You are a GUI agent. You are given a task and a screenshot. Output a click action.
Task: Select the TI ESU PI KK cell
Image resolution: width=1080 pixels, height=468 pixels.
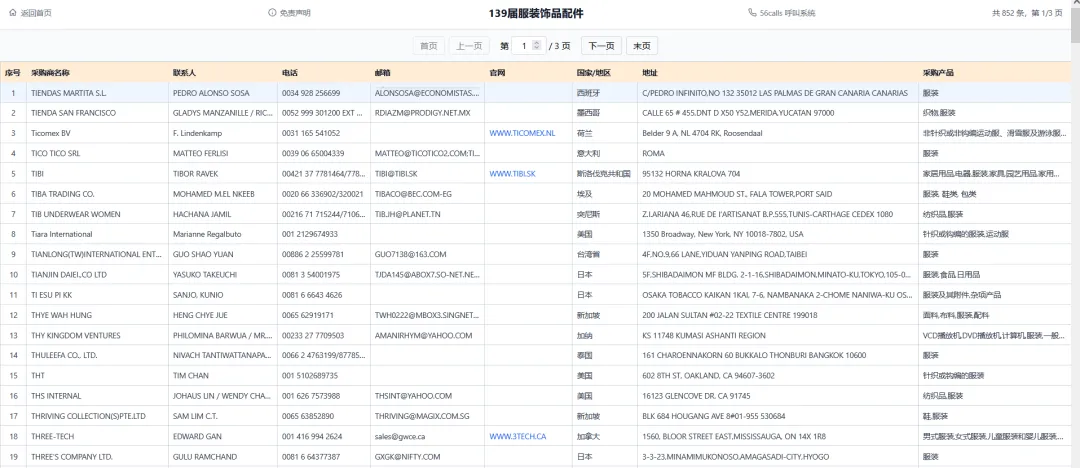pos(96,295)
